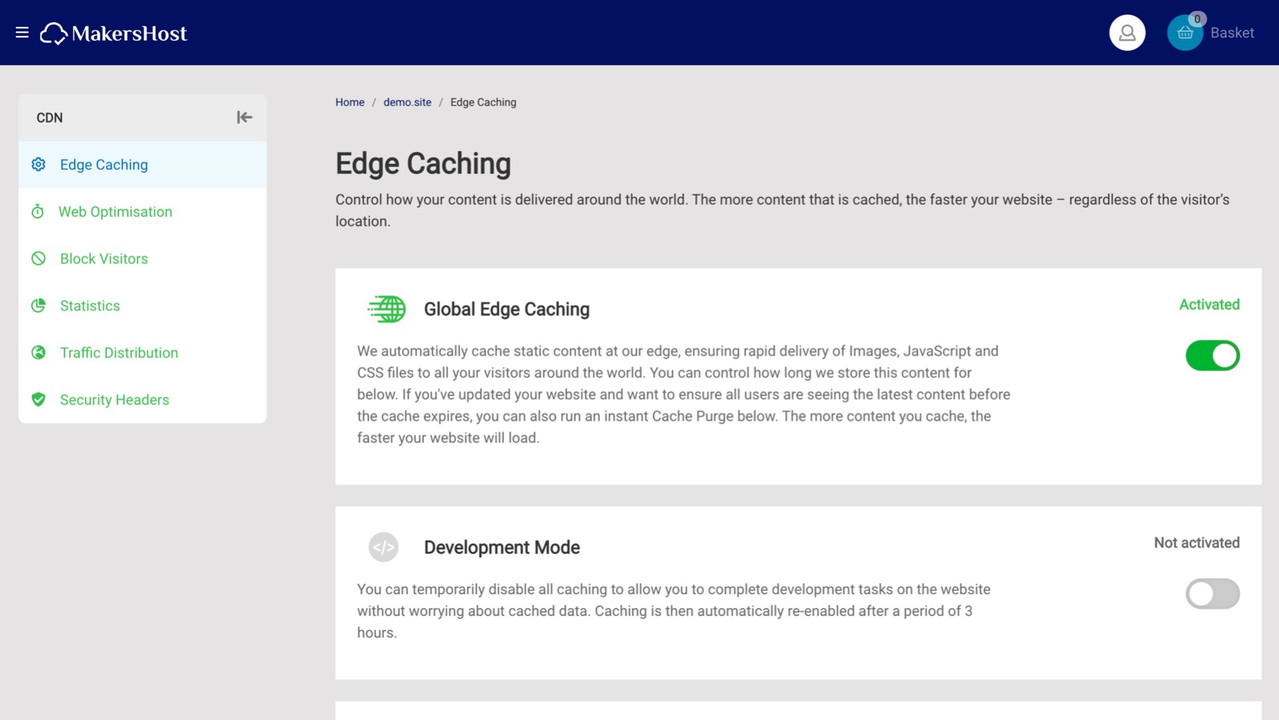Enable the Development Mode toggle
Screen dimensions: 1279x720
click(x=1212, y=594)
